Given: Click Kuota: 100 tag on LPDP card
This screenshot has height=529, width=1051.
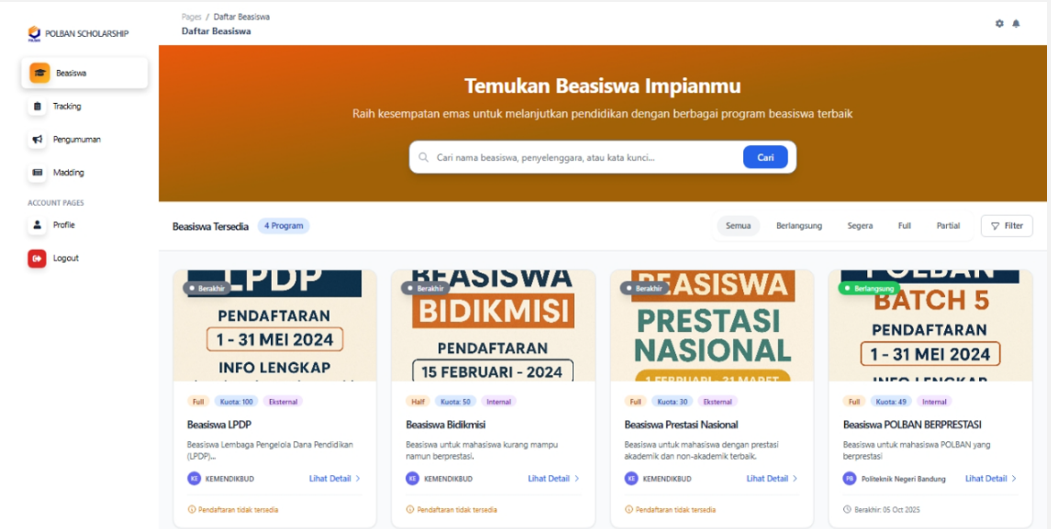Looking at the screenshot, I should [236, 402].
